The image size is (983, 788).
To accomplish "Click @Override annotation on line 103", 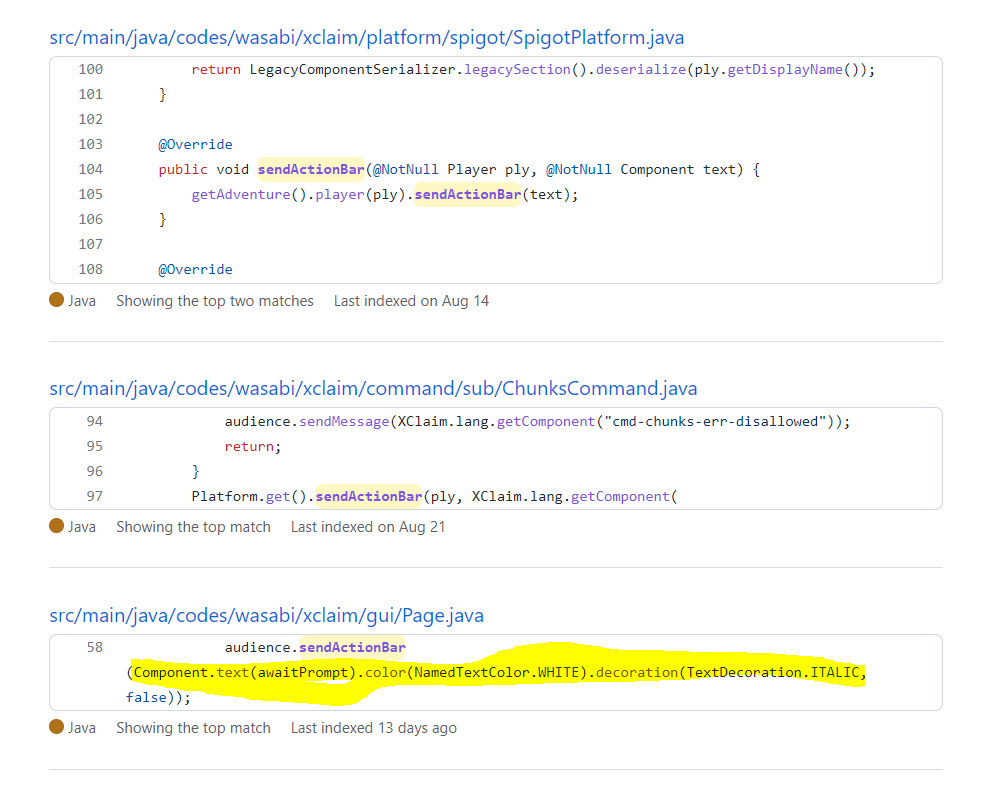I will coord(196,145).
